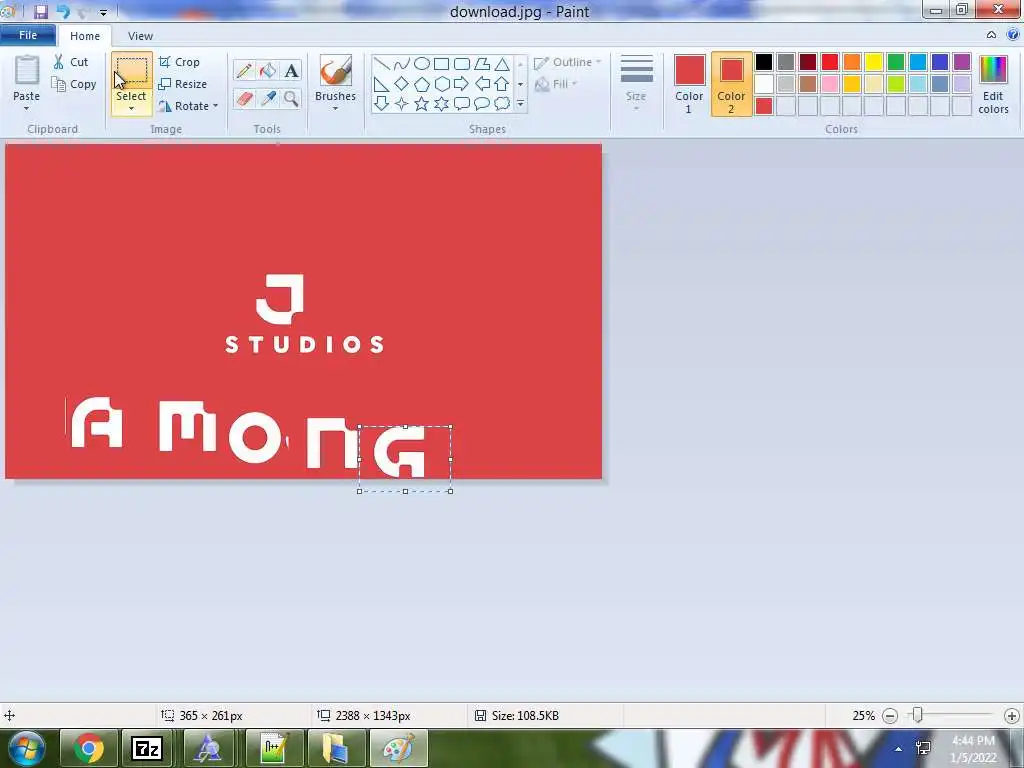Image resolution: width=1024 pixels, height=768 pixels.
Task: Select the Text tool
Action: coord(291,71)
